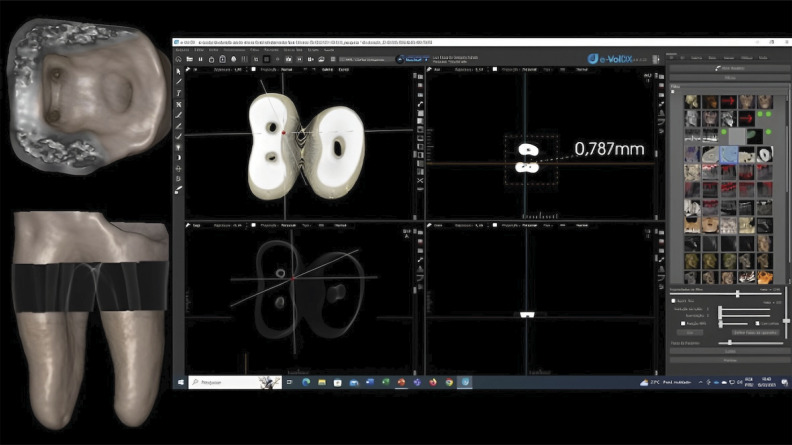Expand the blue template dropdown

tap(414, 59)
